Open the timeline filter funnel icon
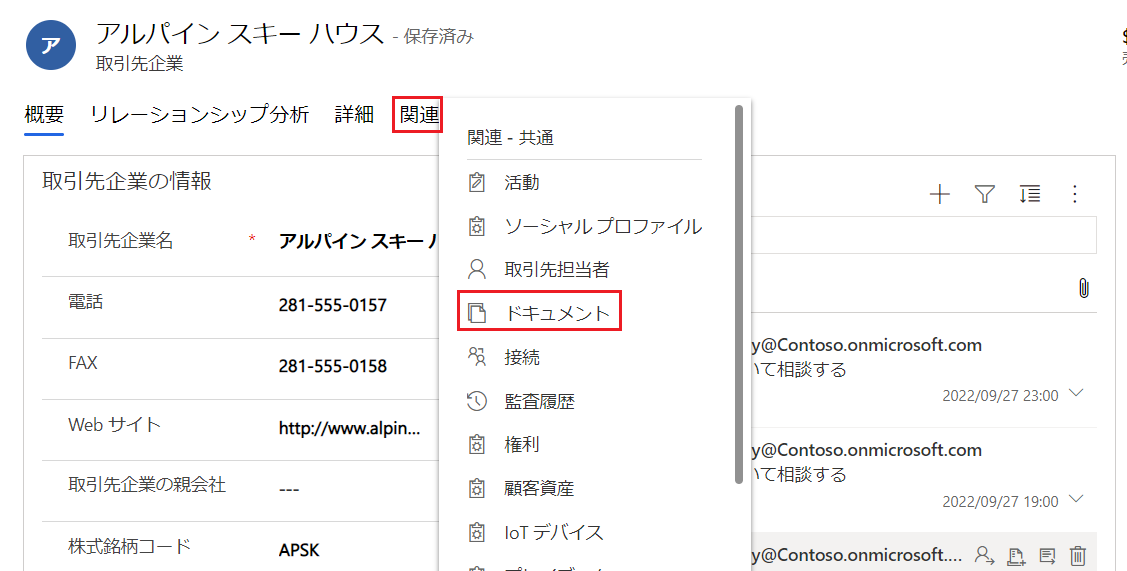This screenshot has height=571, width=1127. point(985,194)
